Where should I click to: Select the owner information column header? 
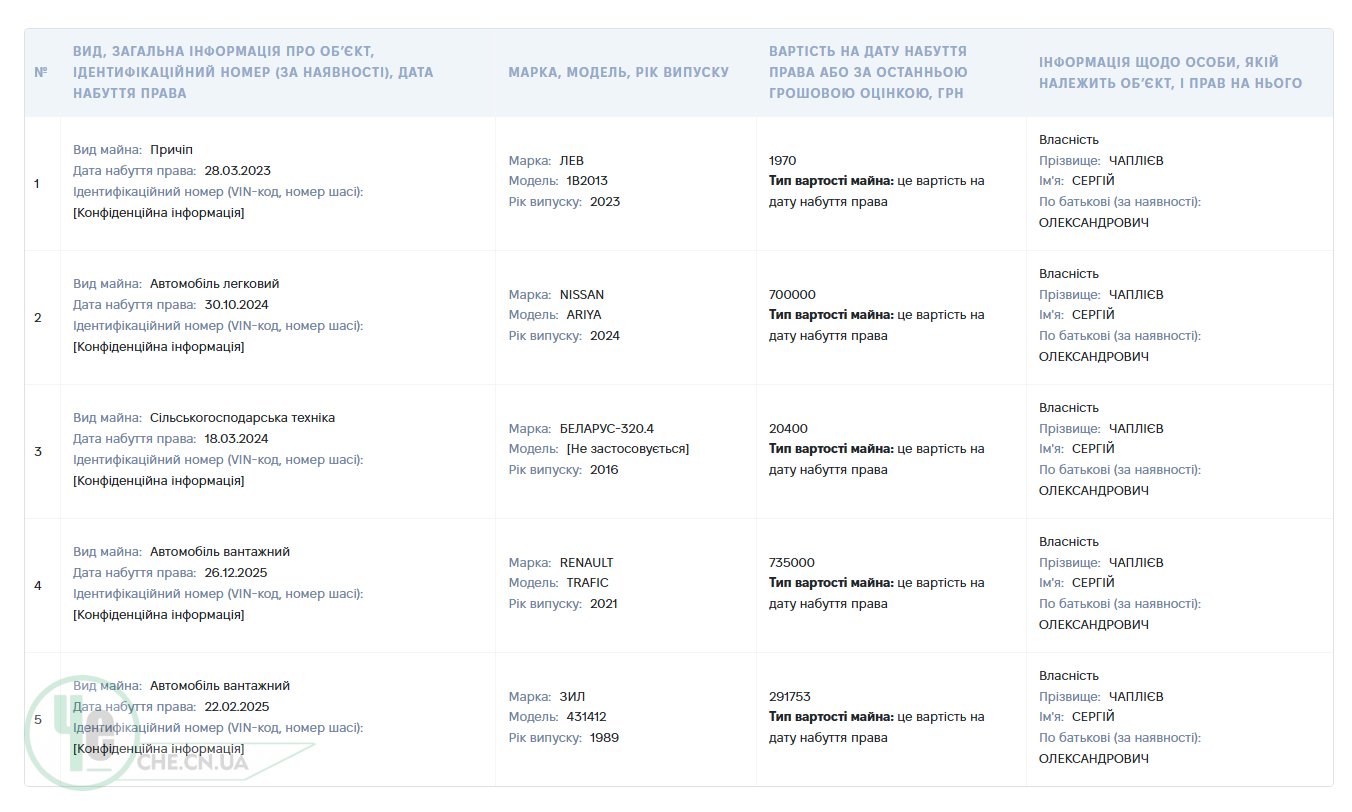[1170, 72]
